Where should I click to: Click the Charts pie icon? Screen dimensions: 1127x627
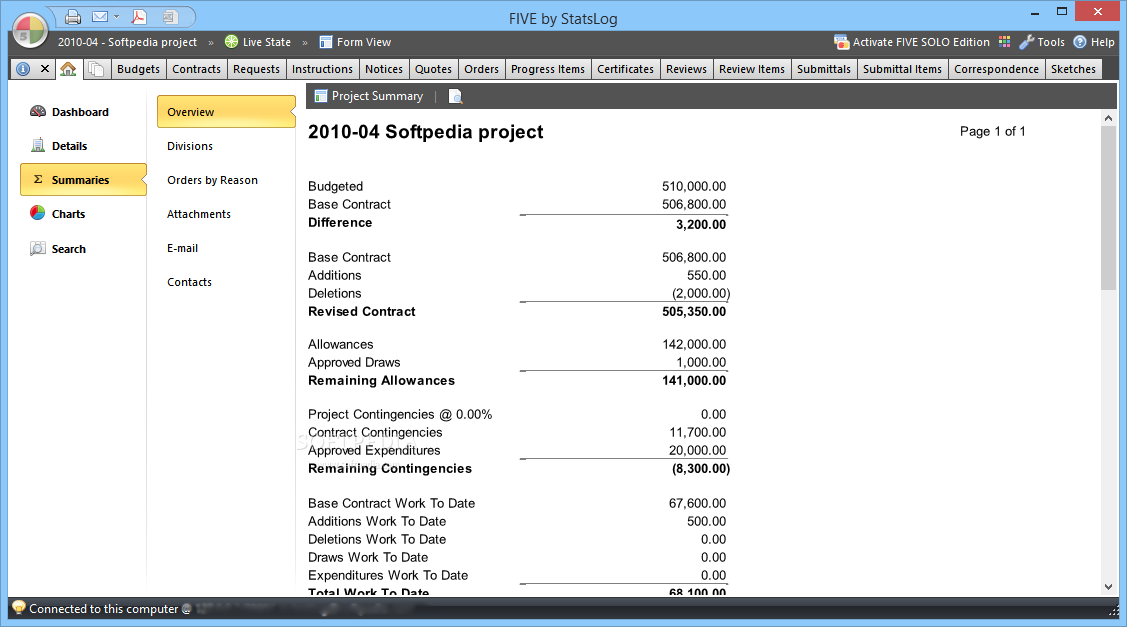(x=37, y=214)
